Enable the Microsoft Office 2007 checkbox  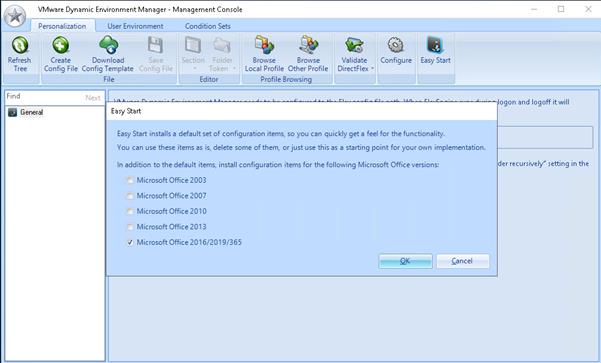click(130, 196)
